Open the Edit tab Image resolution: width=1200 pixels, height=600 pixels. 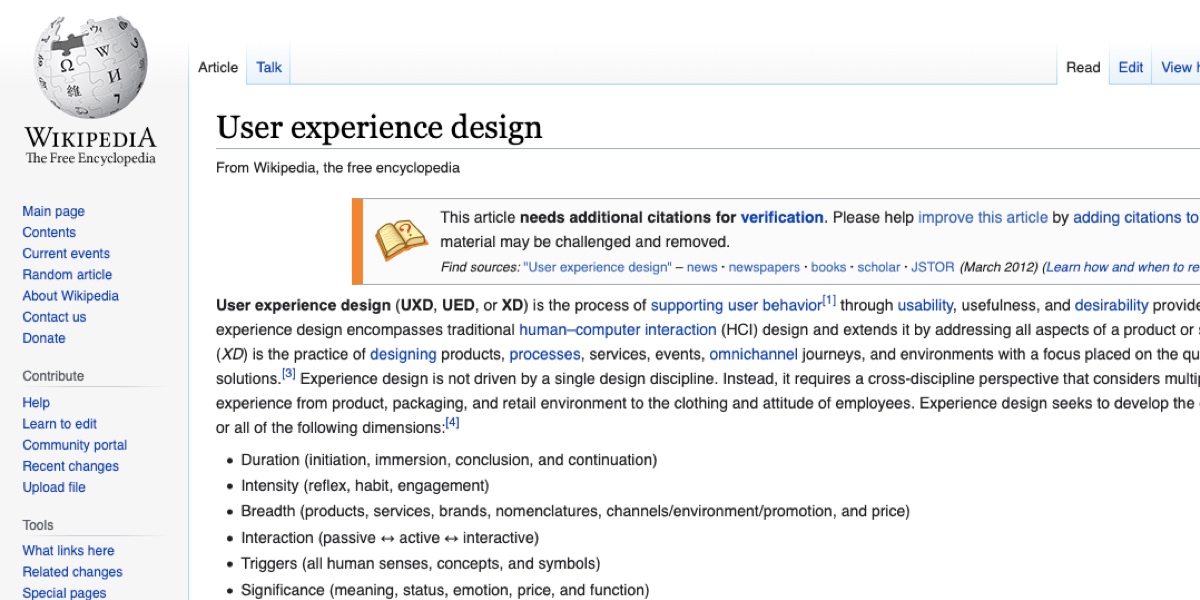pyautogui.click(x=1130, y=67)
